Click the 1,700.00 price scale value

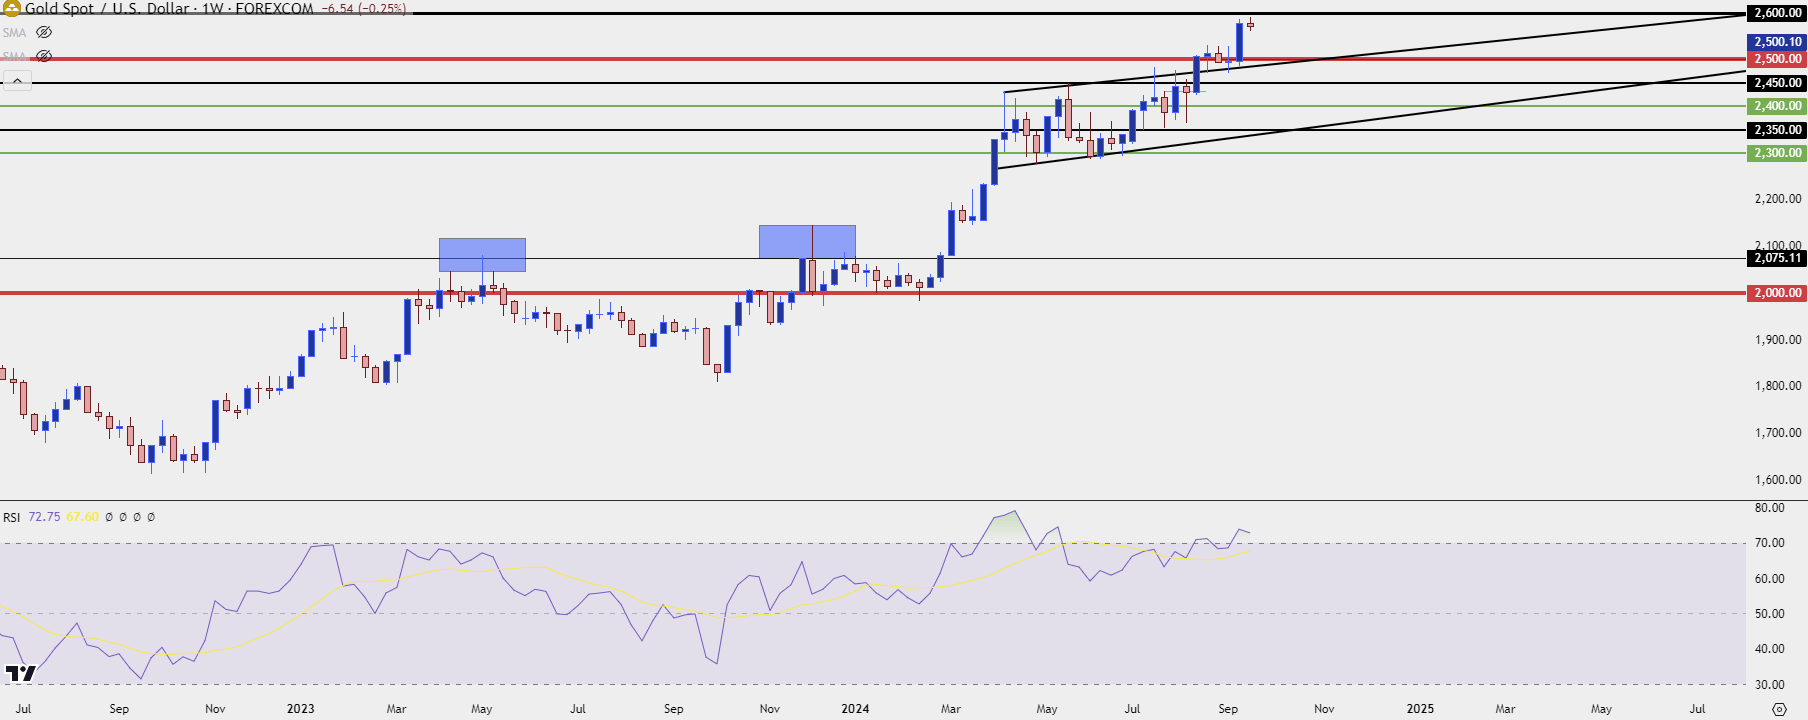[1778, 433]
